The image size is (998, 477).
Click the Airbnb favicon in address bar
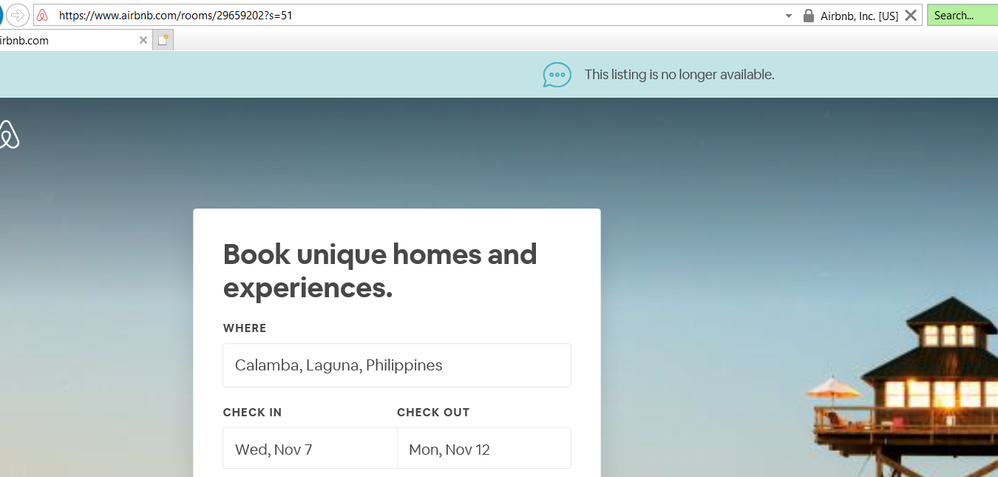click(43, 16)
